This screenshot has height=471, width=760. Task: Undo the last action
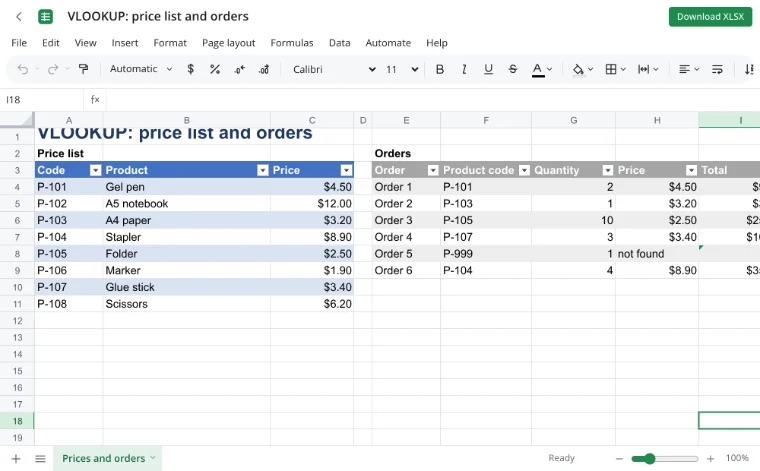tap(23, 69)
